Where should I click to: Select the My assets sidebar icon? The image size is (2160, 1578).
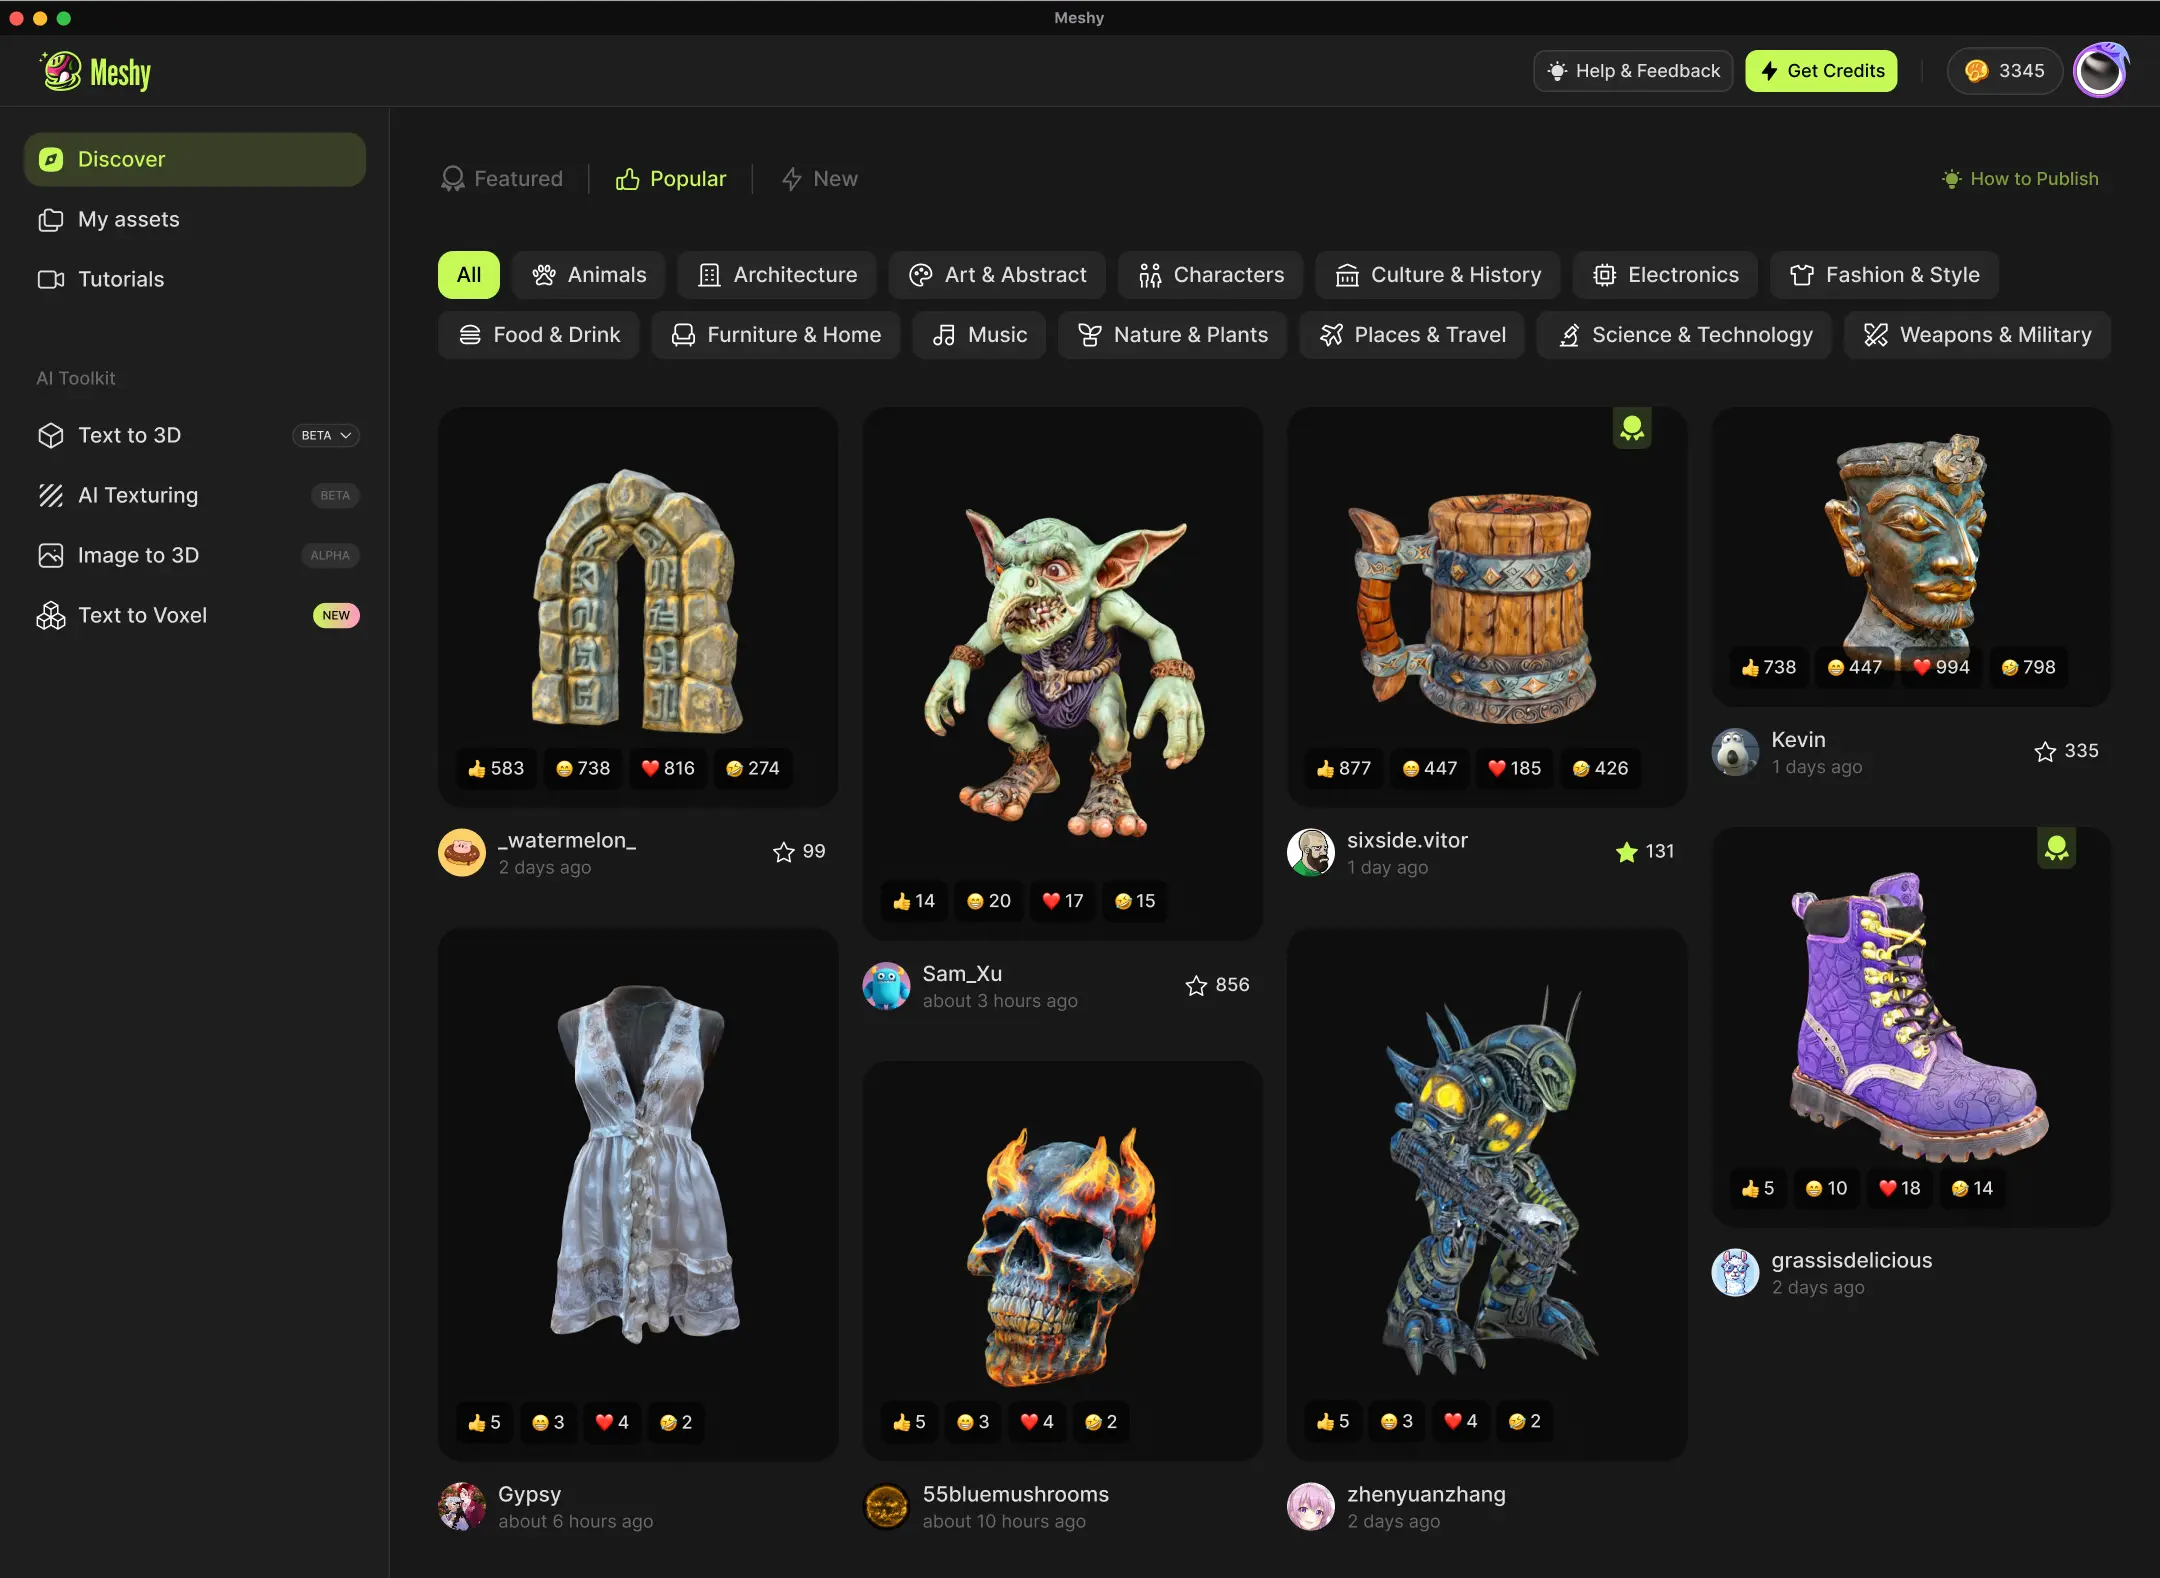point(51,219)
